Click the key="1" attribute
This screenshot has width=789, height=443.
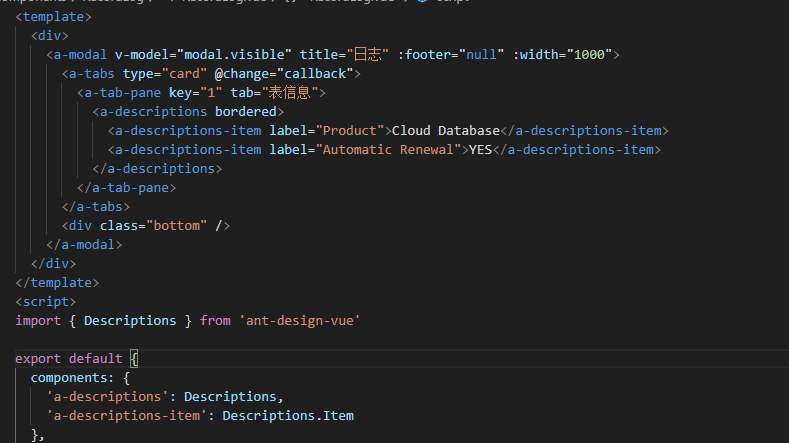[196, 93]
